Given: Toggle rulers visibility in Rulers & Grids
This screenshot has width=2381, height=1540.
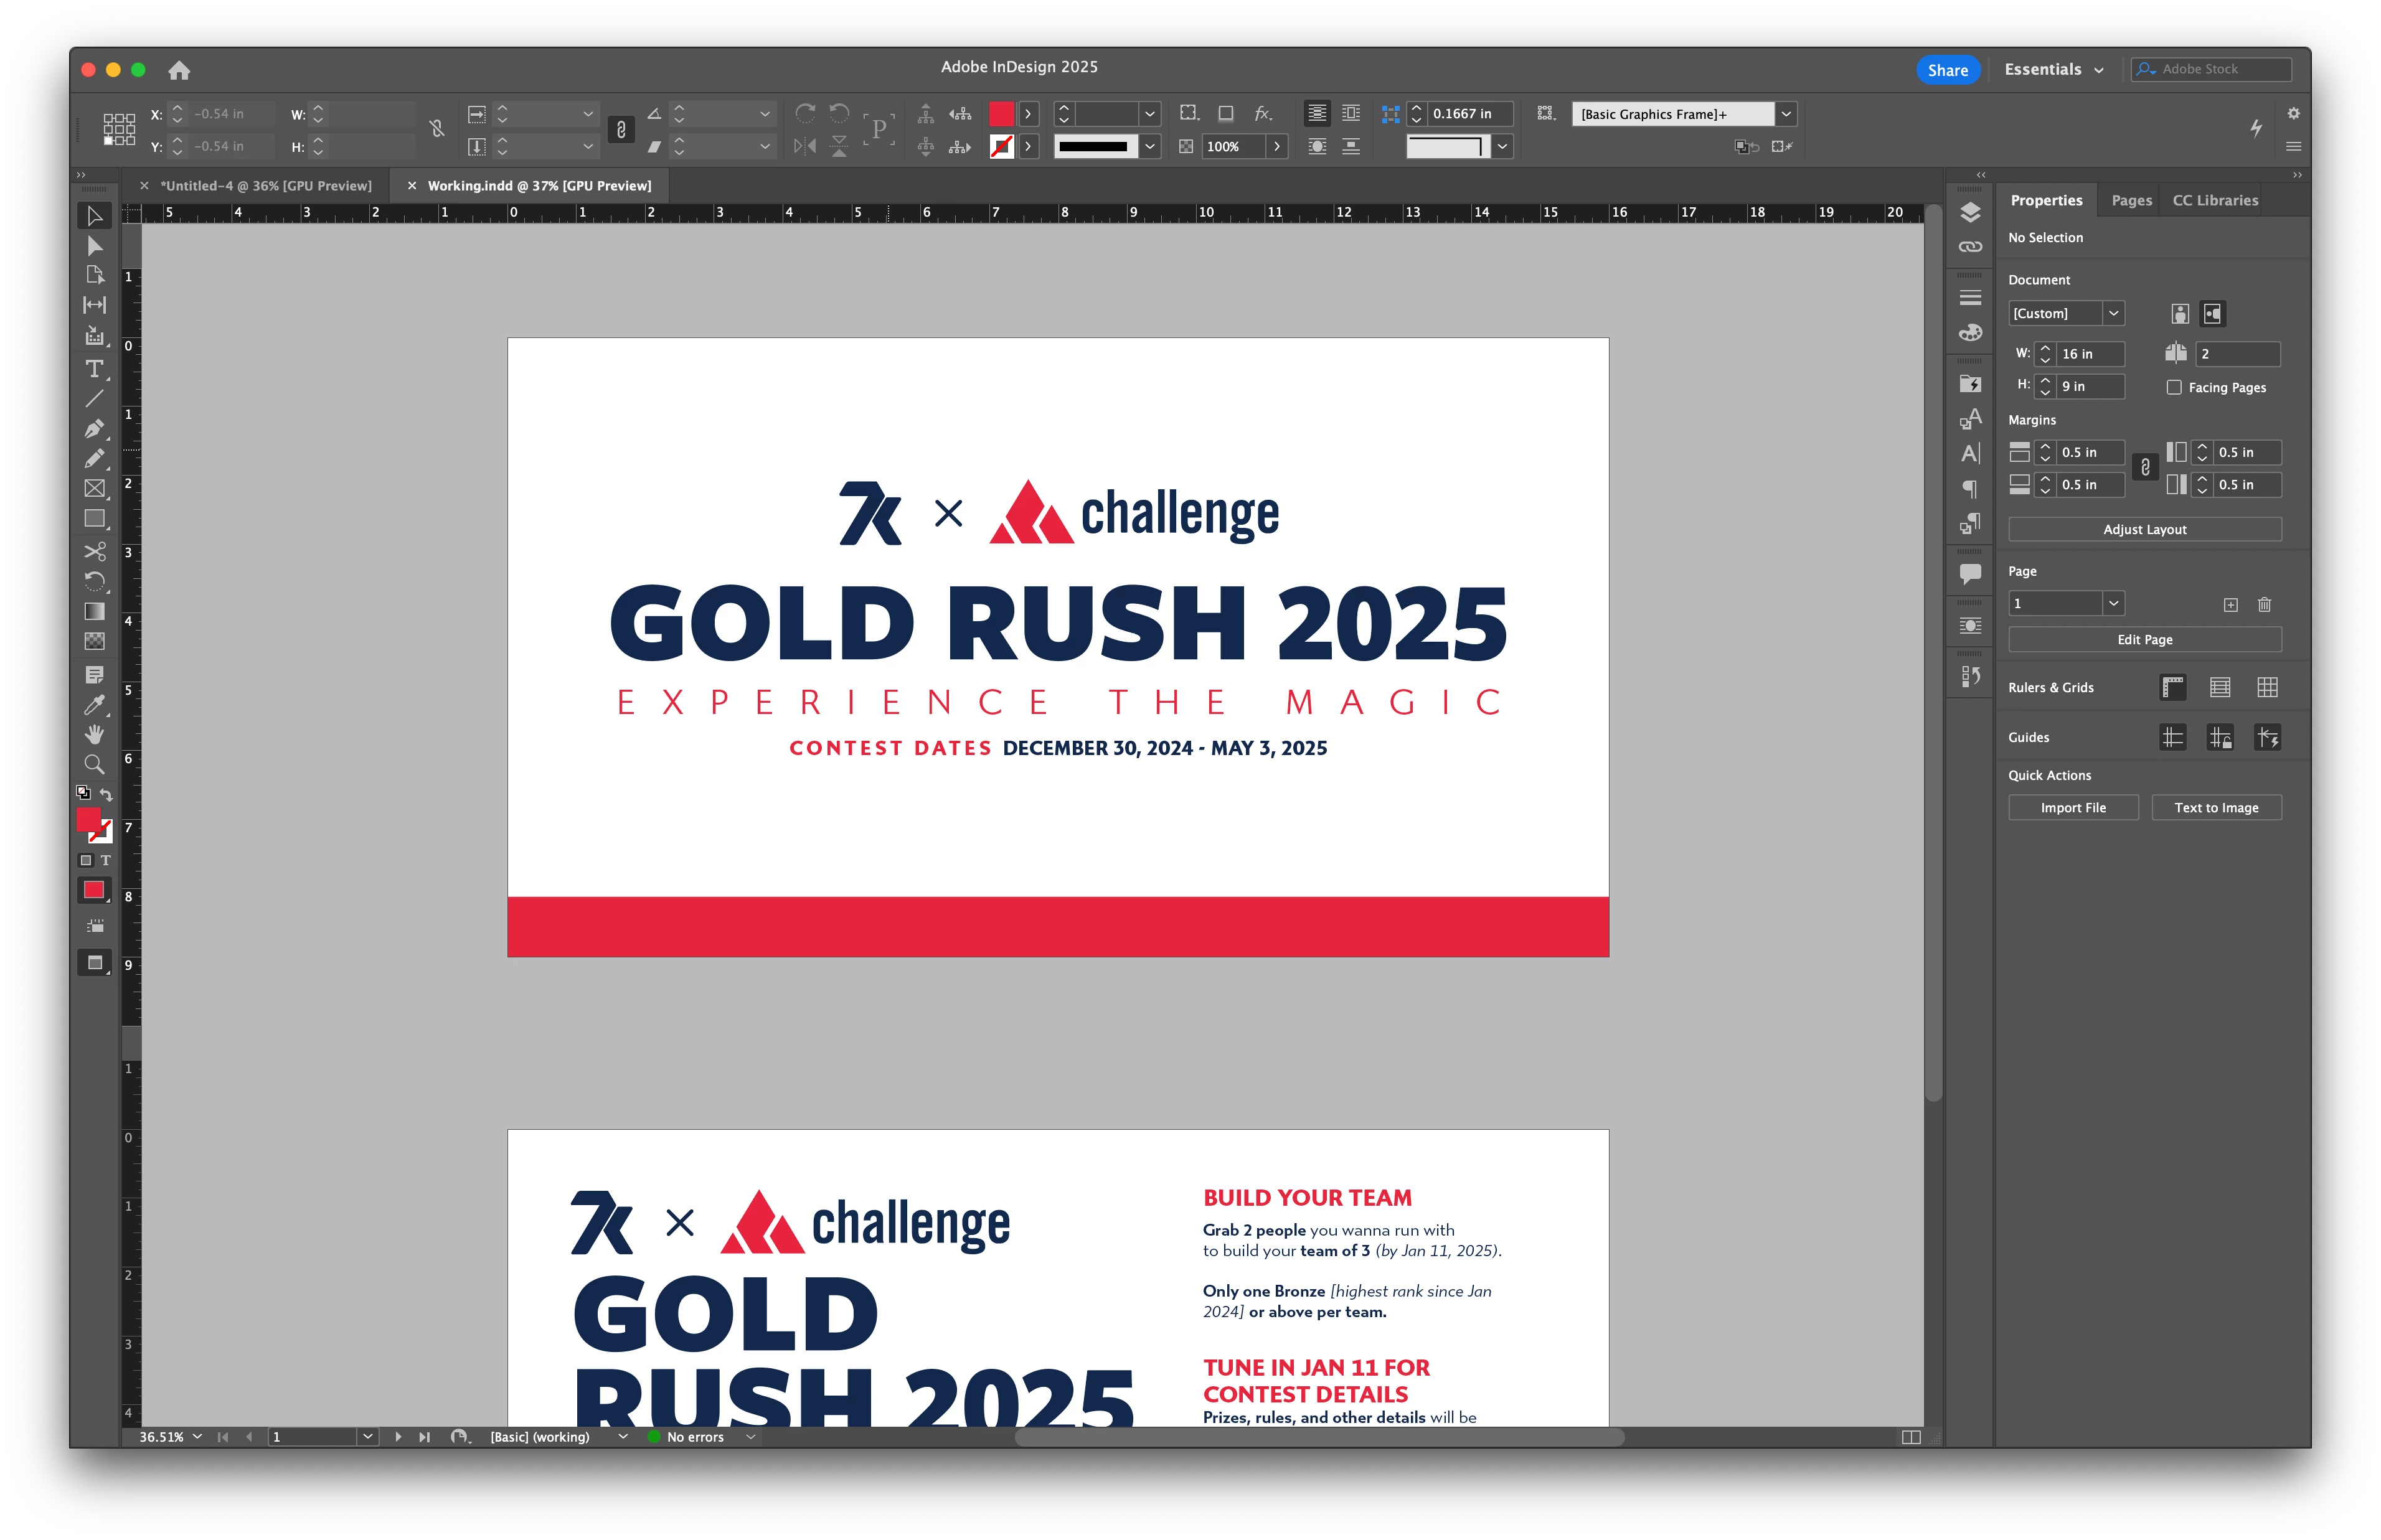Looking at the screenshot, I should [x=2172, y=687].
